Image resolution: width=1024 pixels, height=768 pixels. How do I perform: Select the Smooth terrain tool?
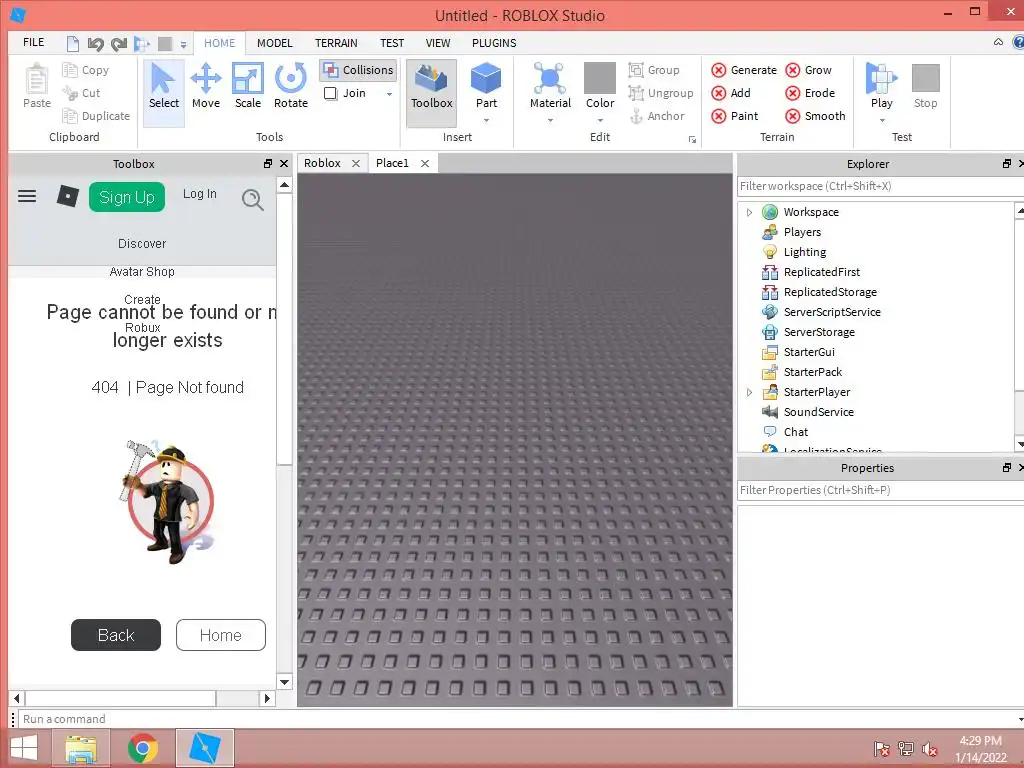pyautogui.click(x=815, y=116)
